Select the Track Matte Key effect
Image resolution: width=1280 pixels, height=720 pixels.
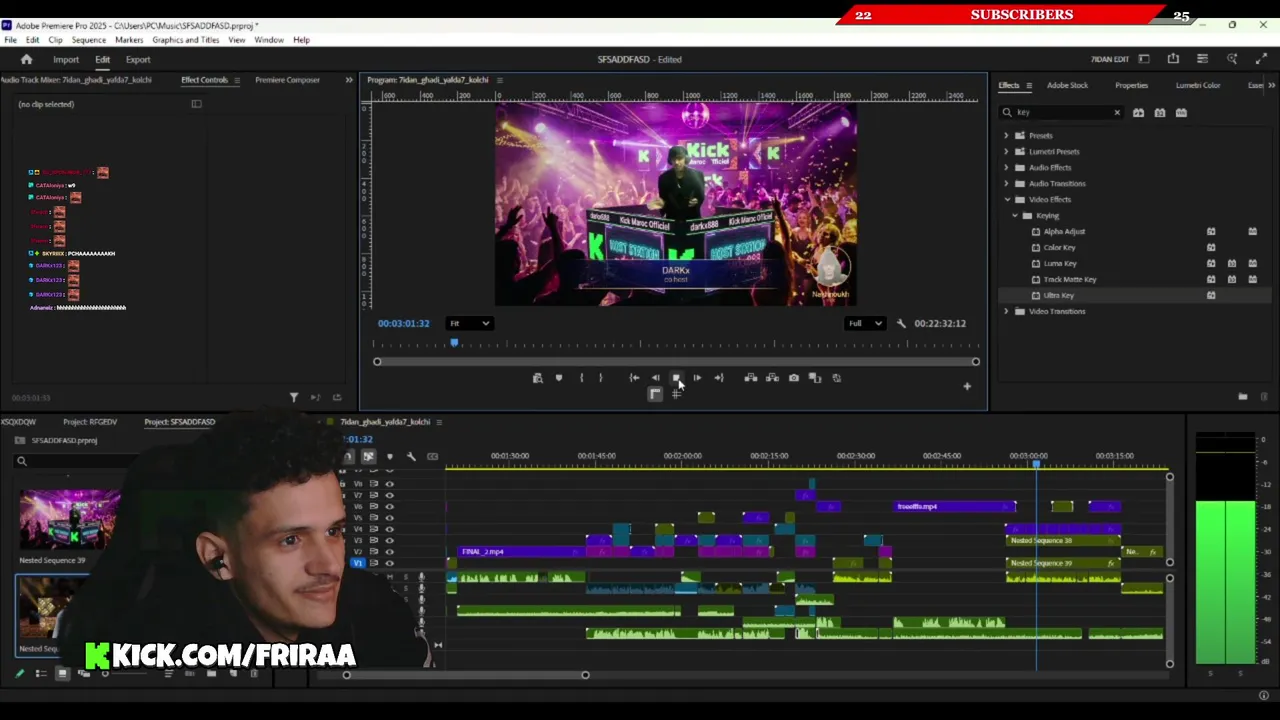coord(1070,280)
